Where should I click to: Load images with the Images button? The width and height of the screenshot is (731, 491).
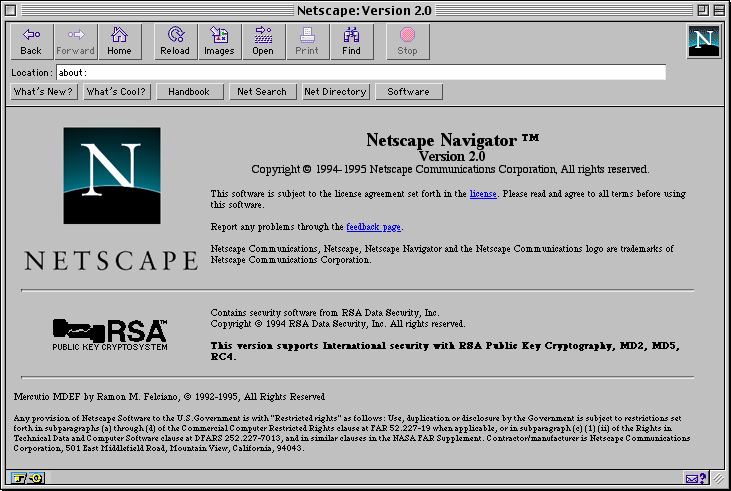coord(219,41)
